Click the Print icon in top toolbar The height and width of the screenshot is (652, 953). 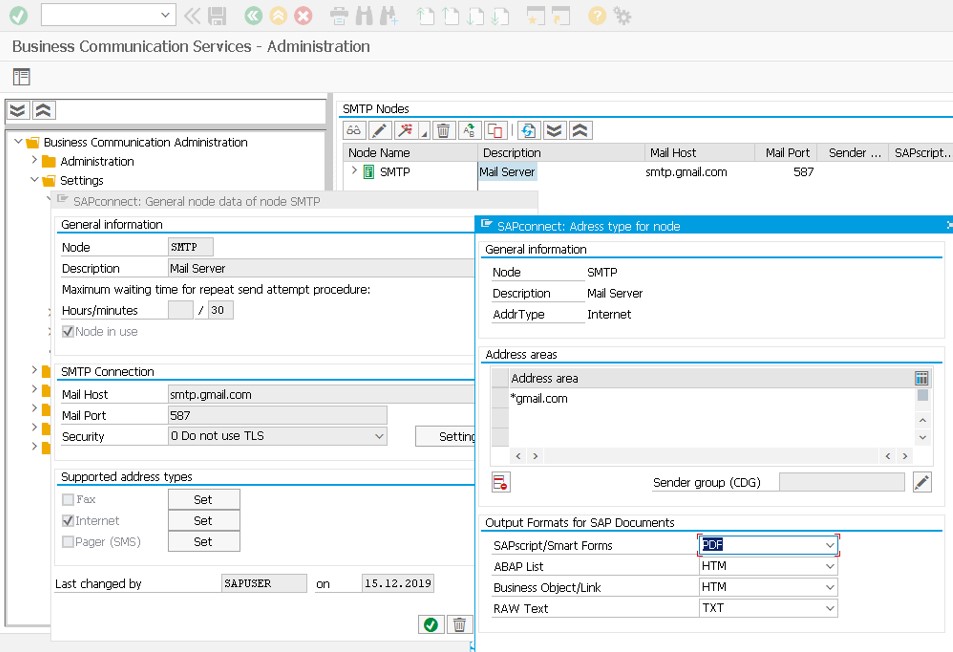point(339,16)
